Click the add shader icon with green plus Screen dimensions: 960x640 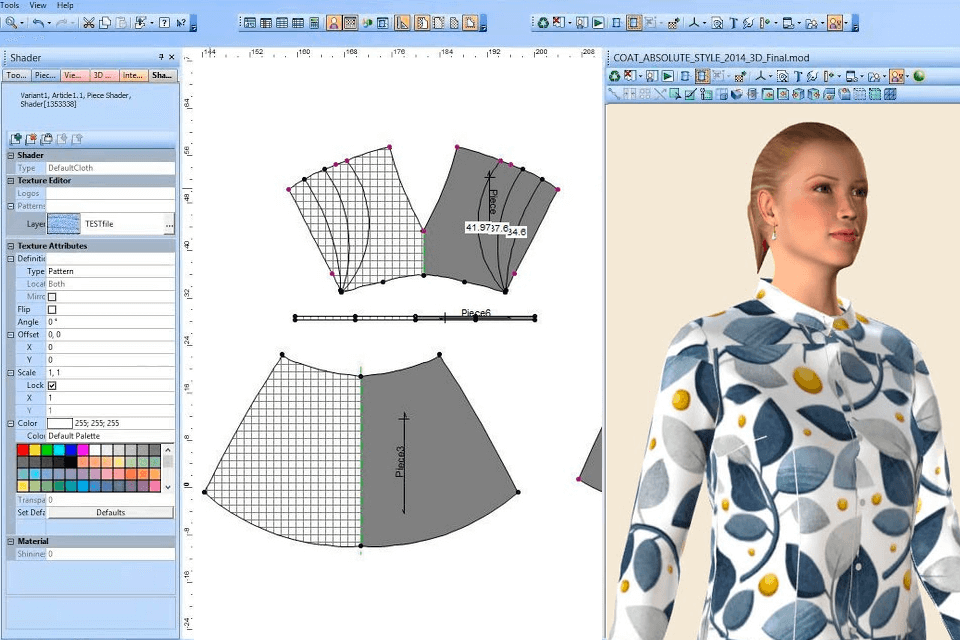(x=16, y=138)
